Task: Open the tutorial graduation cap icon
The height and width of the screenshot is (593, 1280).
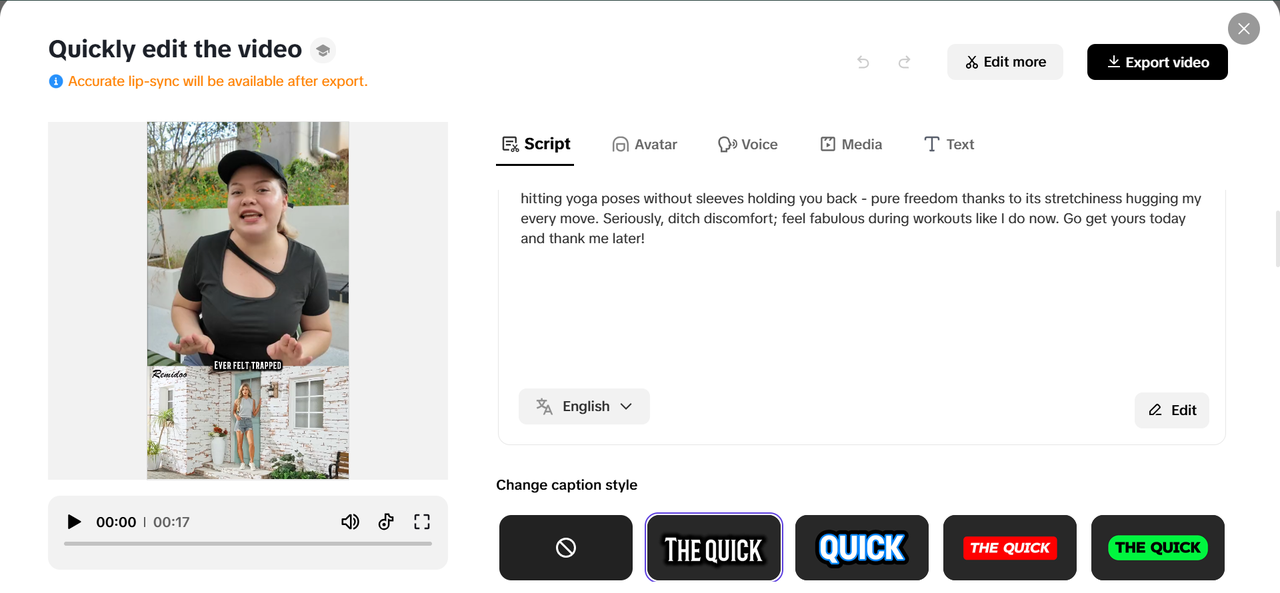Action: point(322,50)
